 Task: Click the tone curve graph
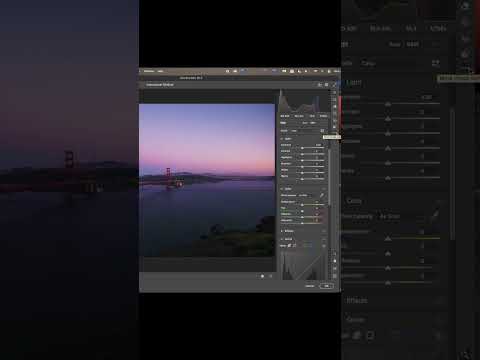(304, 266)
